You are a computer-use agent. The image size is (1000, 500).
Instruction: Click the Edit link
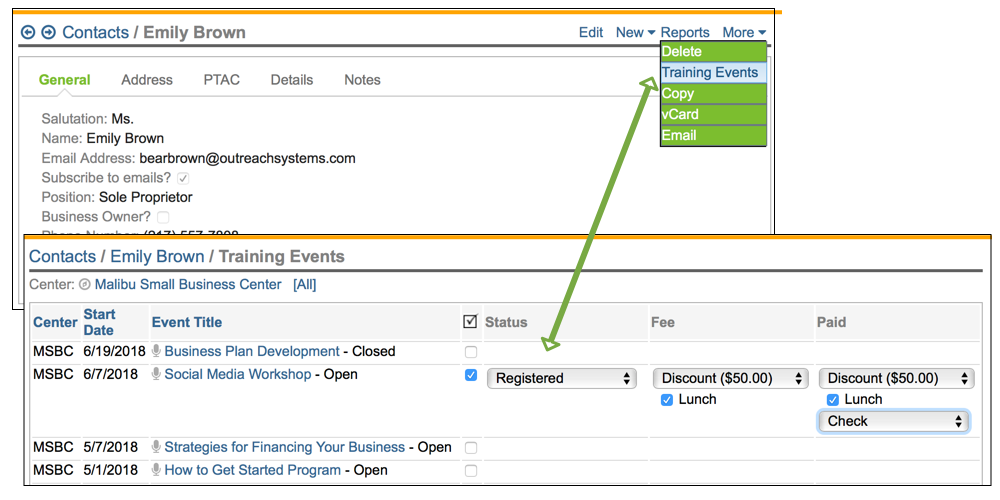[591, 33]
